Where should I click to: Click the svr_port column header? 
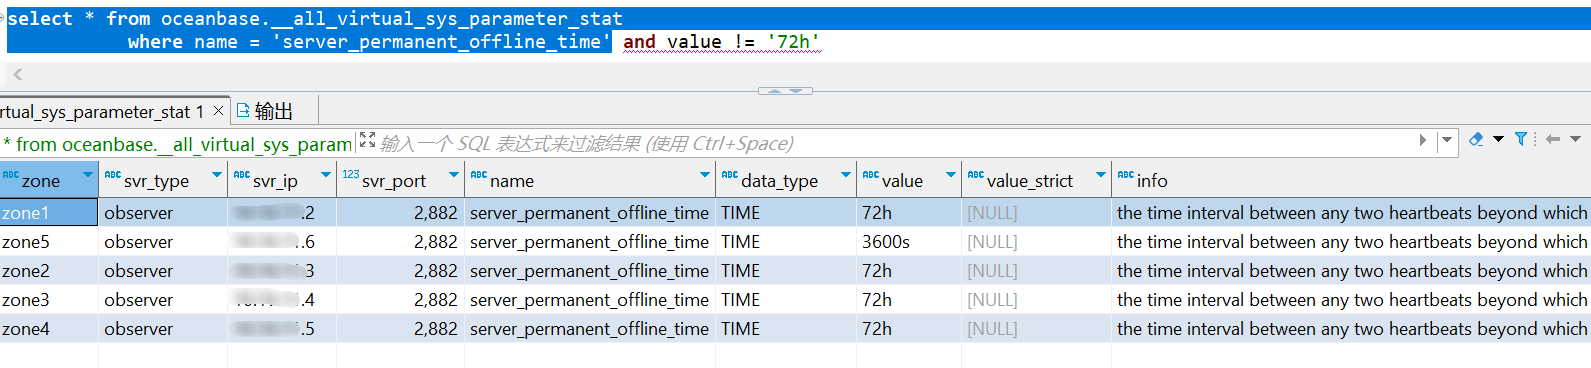point(400,181)
